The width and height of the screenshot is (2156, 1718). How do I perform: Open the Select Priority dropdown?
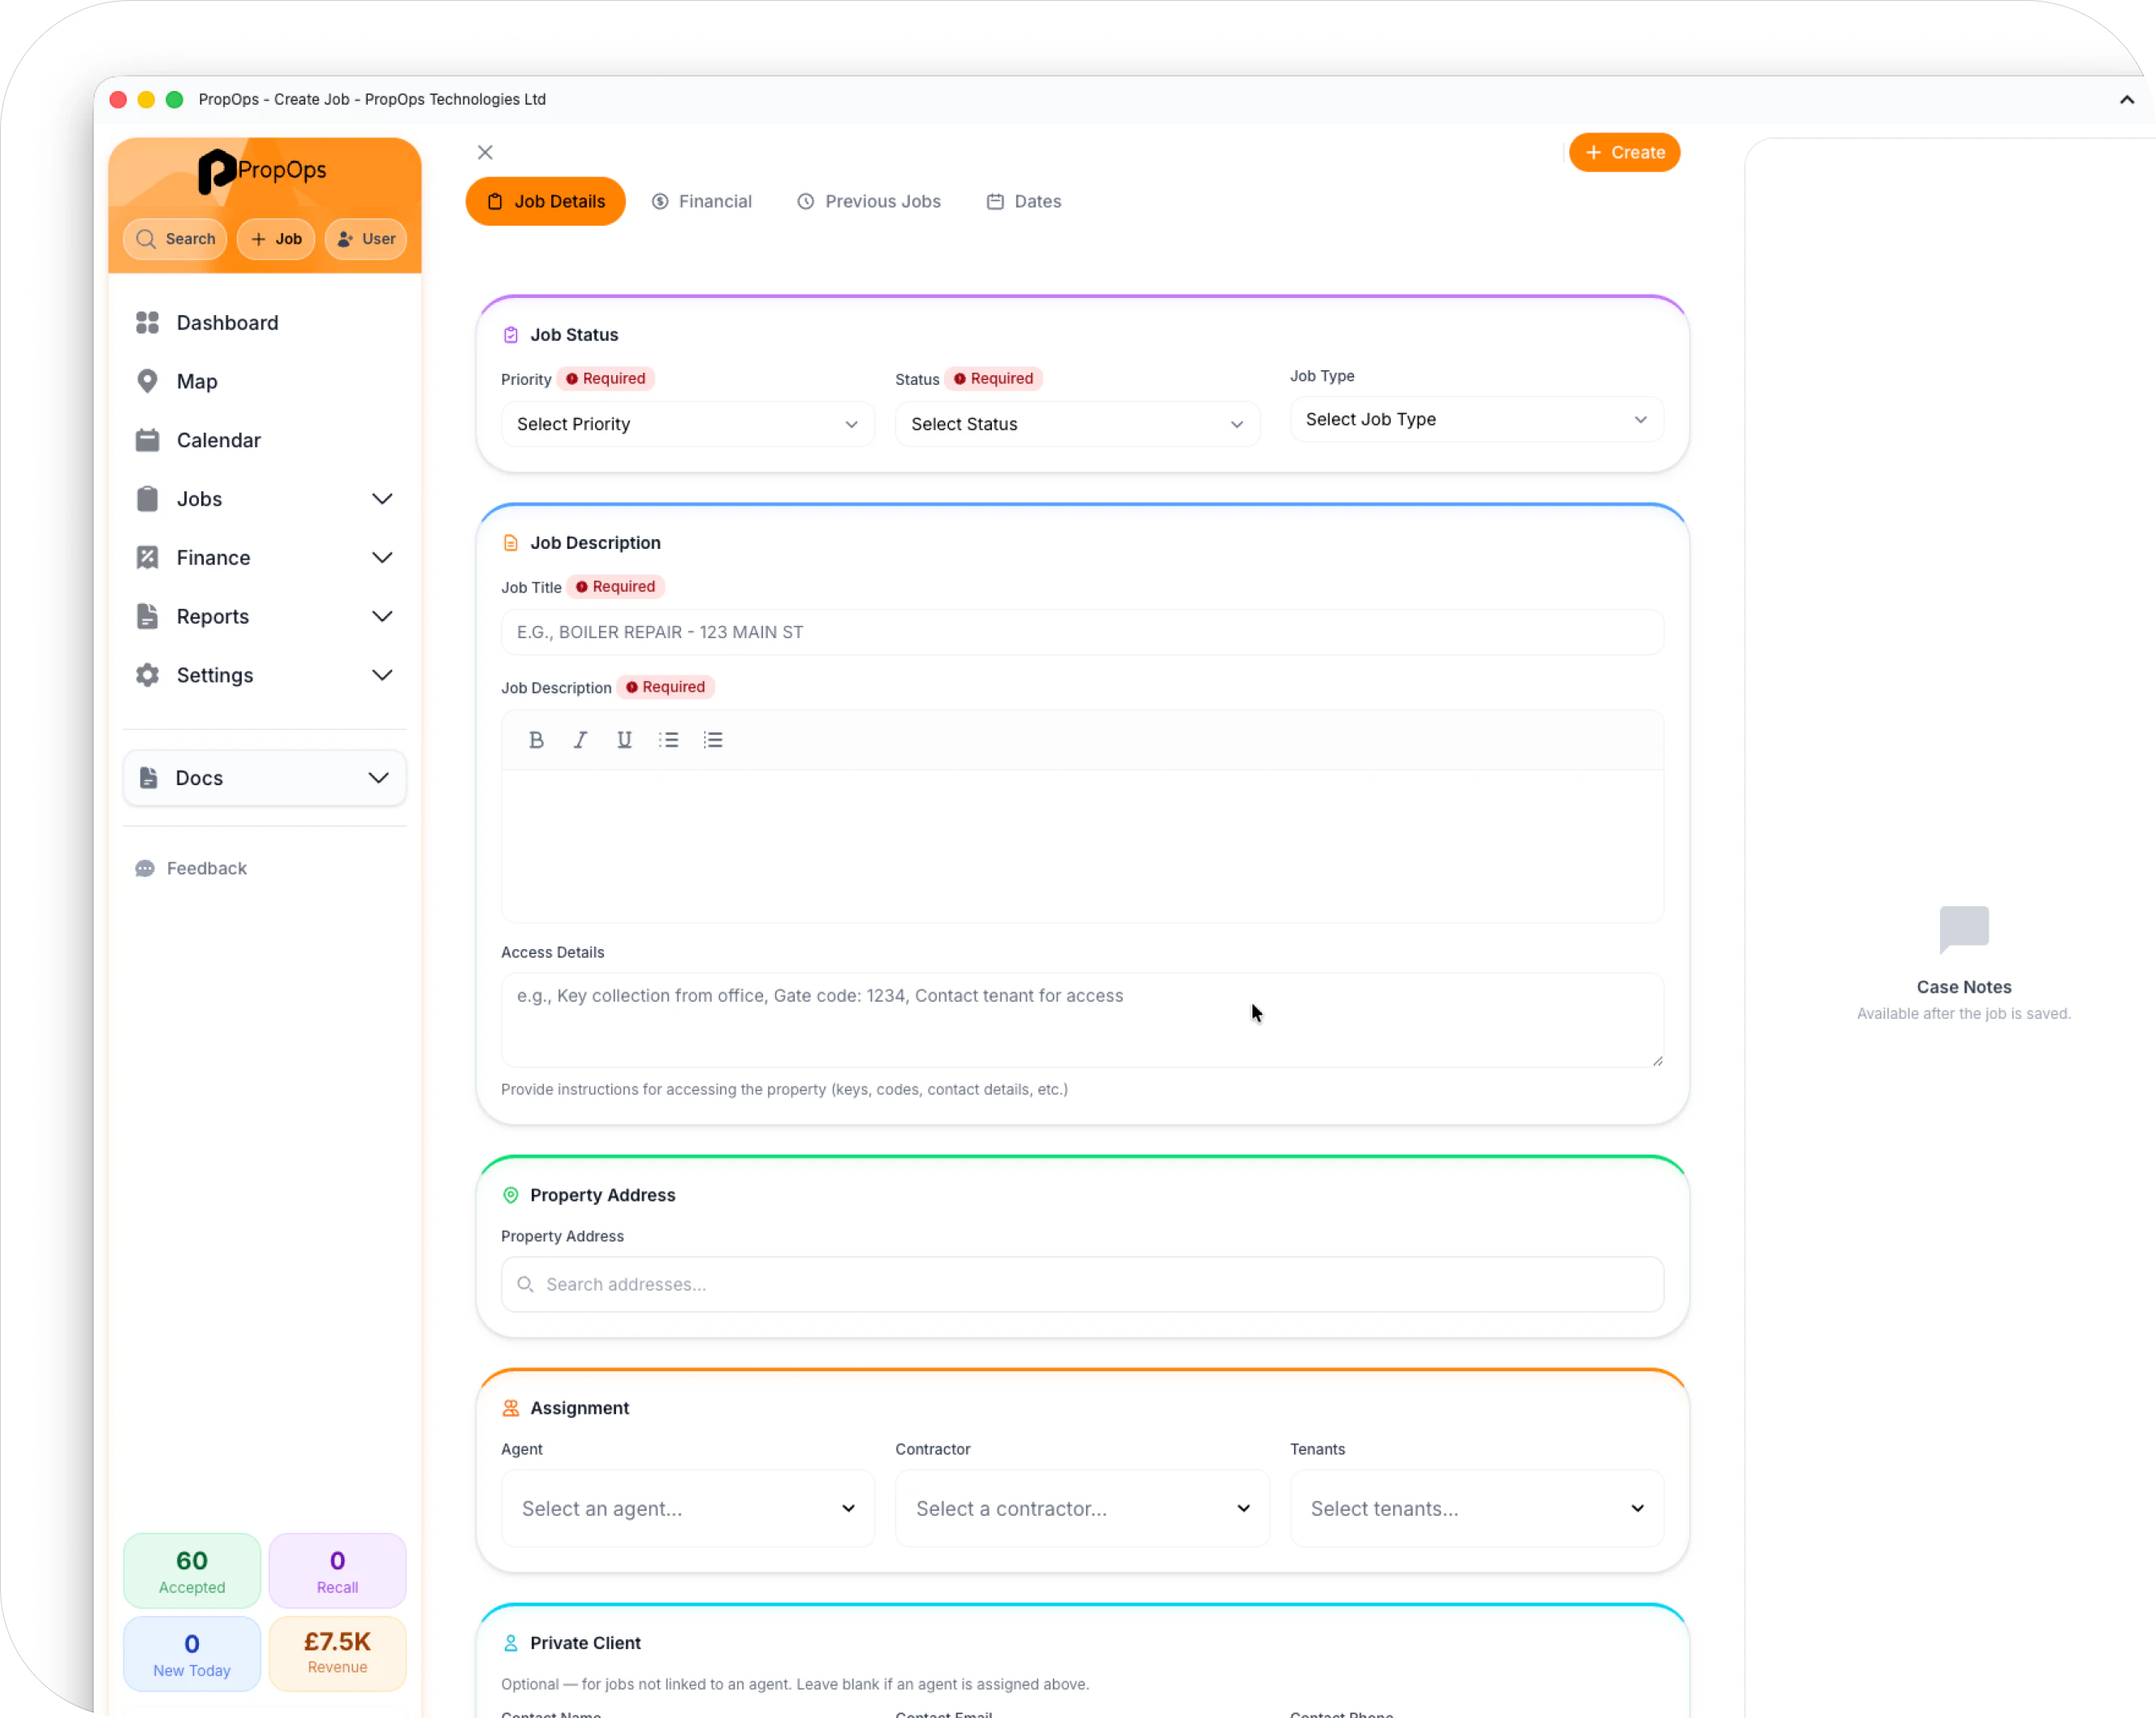(x=688, y=425)
